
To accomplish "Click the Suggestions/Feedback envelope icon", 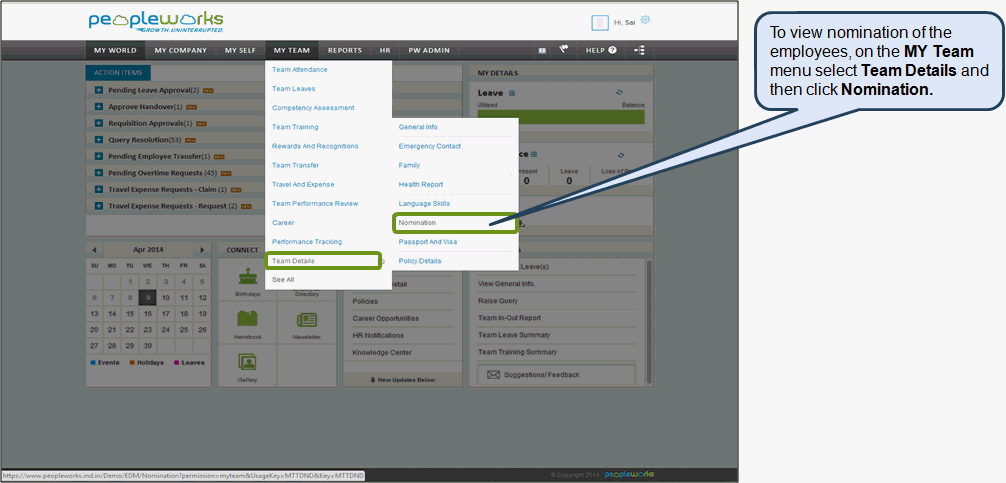I will (493, 375).
